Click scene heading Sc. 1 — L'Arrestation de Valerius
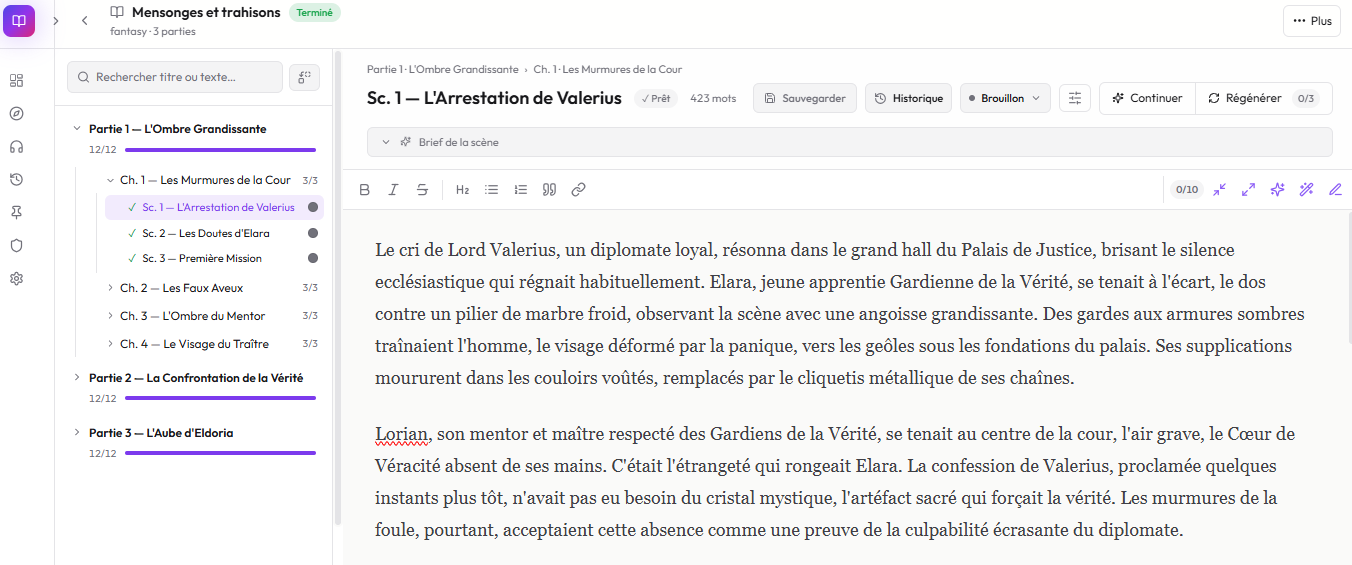Image resolution: width=1352 pixels, height=565 pixels. [x=494, y=98]
